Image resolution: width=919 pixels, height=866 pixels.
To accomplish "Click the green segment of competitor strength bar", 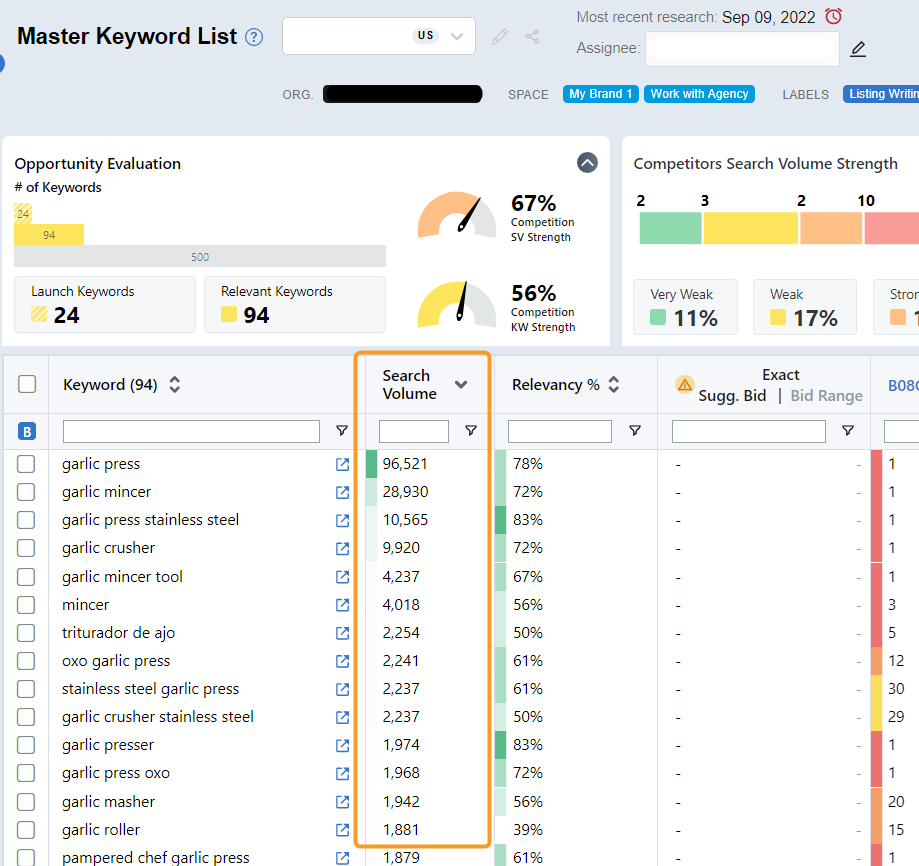I will pyautogui.click(x=670, y=228).
